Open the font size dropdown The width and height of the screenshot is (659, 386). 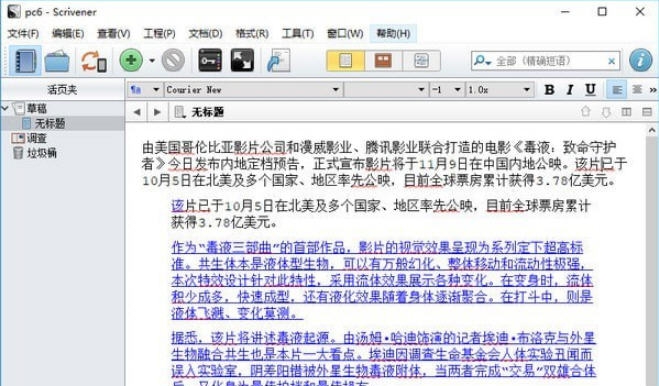click(446, 90)
